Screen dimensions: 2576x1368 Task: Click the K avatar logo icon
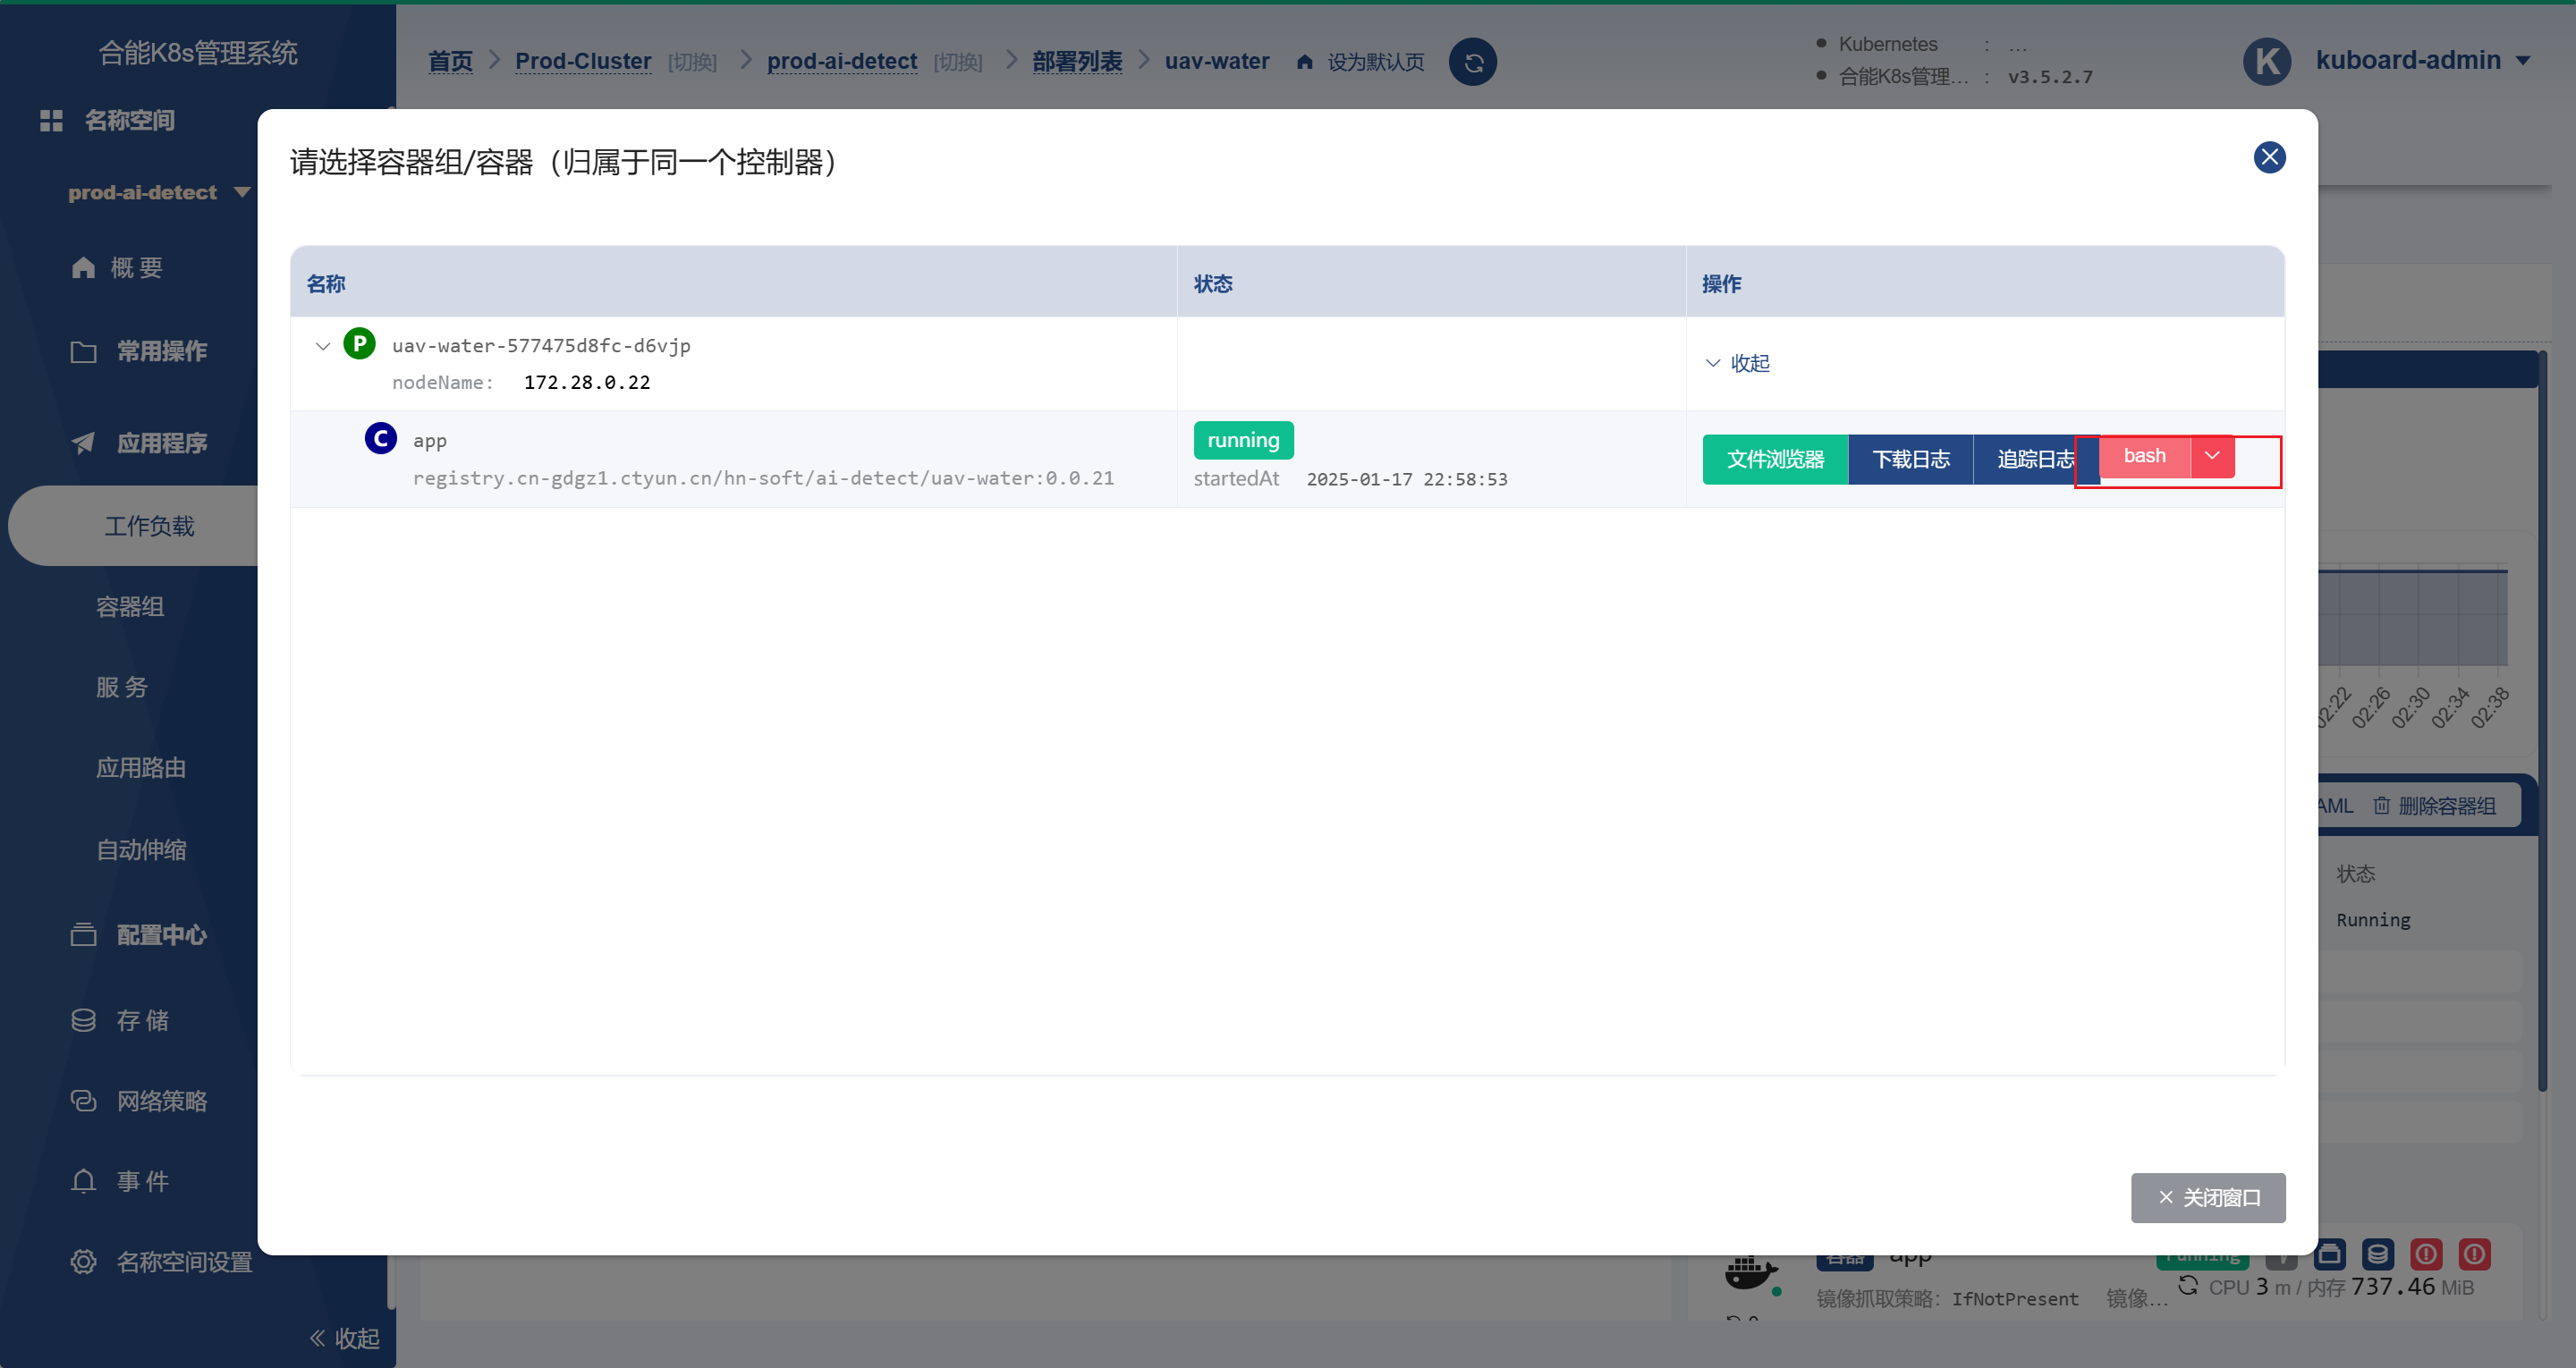pyautogui.click(x=2267, y=61)
